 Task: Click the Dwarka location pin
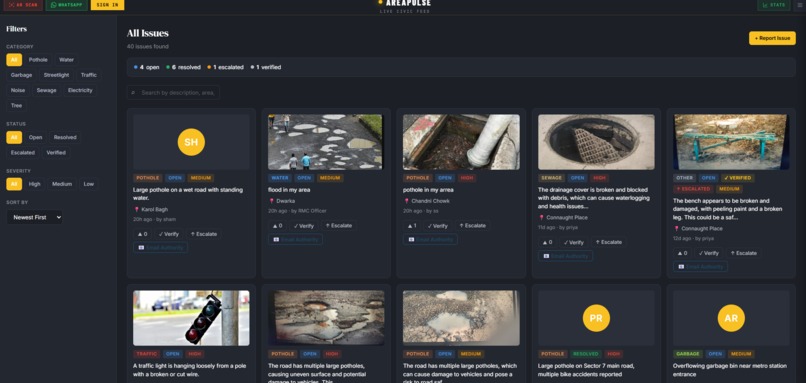271,201
